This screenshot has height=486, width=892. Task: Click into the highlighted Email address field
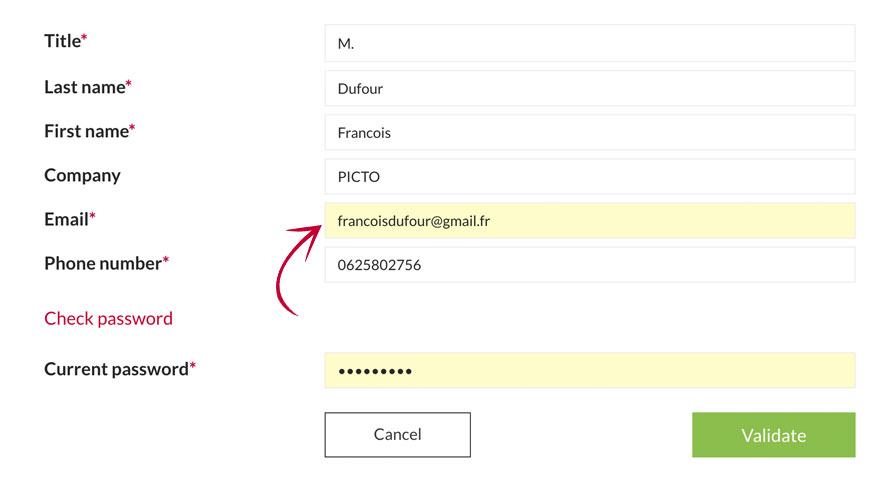(x=589, y=221)
